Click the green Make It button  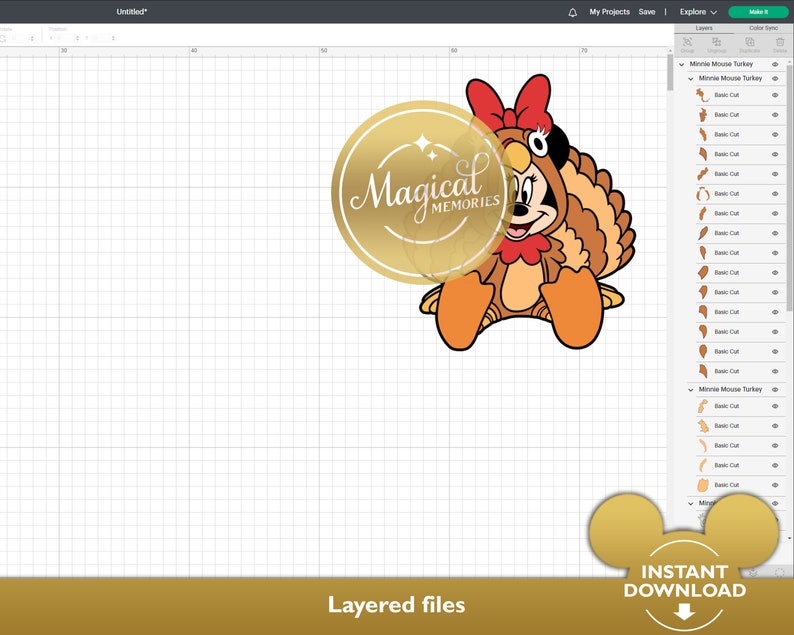pyautogui.click(x=758, y=12)
